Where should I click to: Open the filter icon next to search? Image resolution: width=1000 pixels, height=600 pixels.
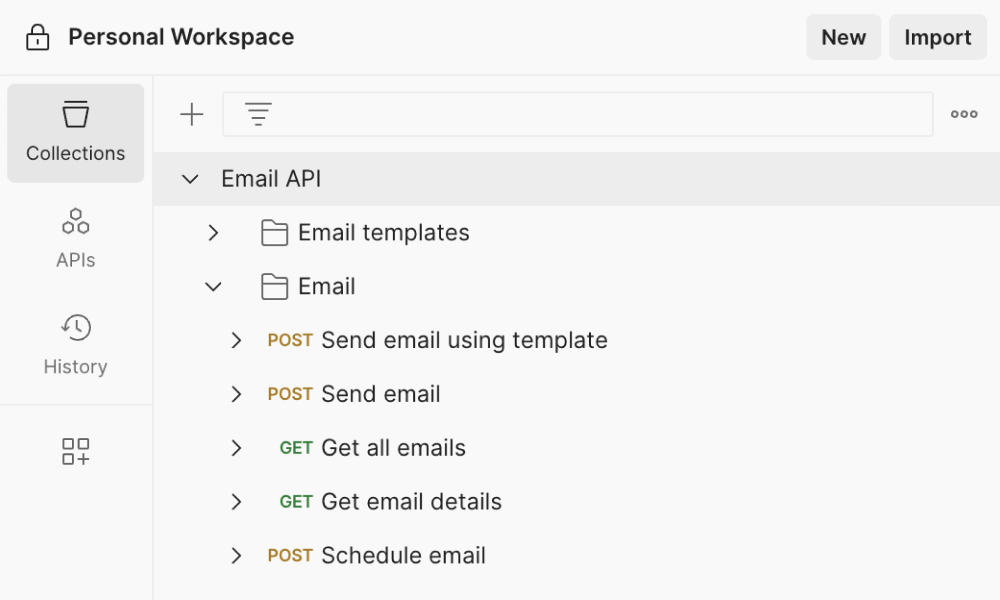pos(258,113)
